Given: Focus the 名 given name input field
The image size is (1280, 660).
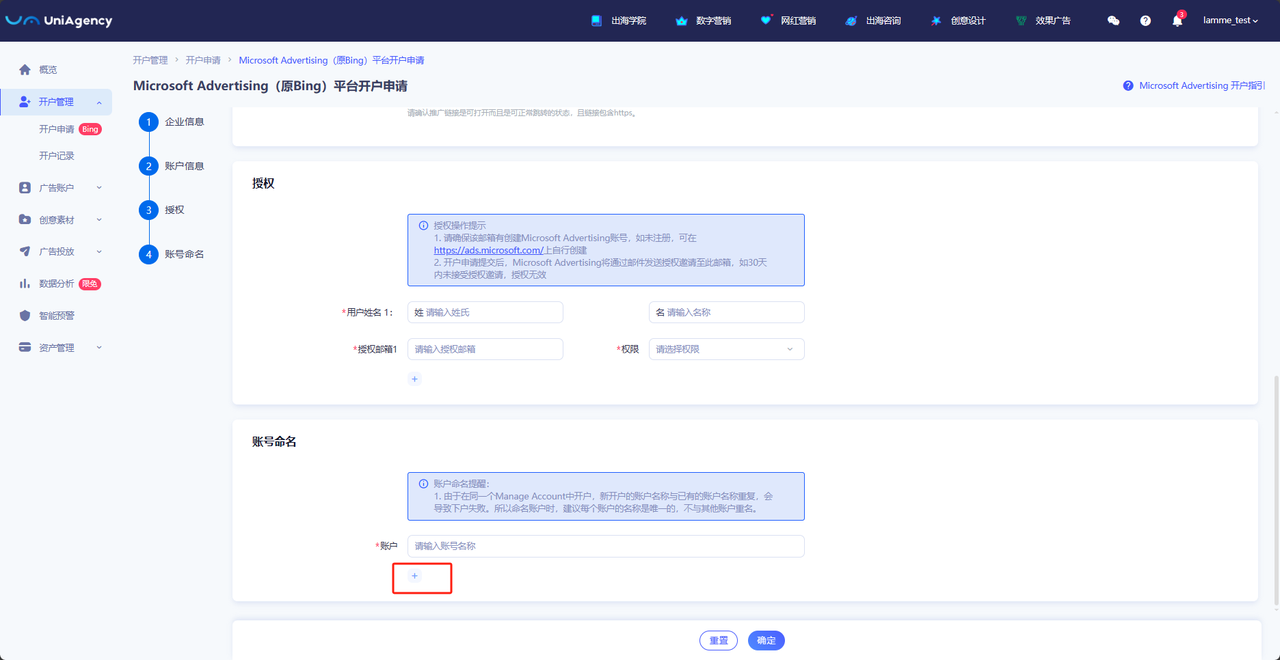Looking at the screenshot, I should [727, 313].
